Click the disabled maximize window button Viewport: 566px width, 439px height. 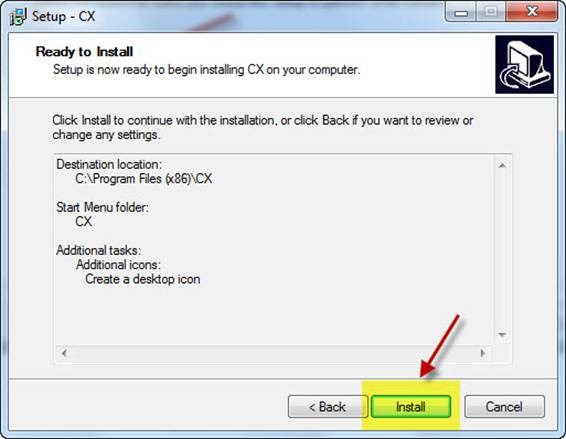(491, 12)
